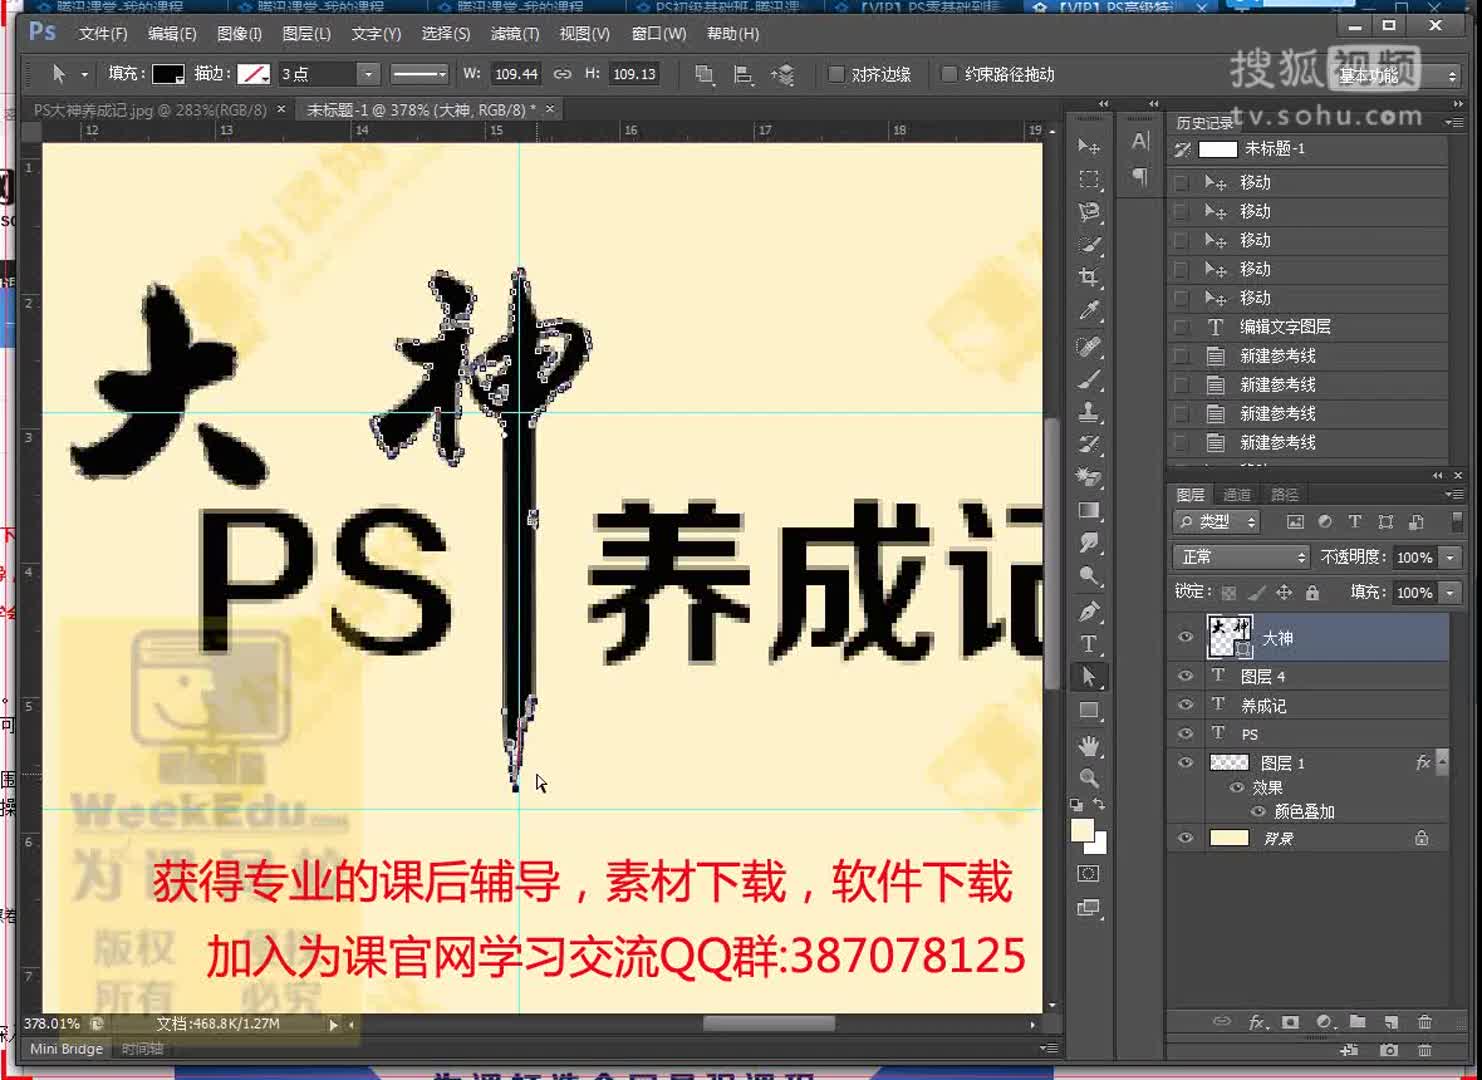Select the Hand tool
1482x1080 pixels.
[x=1089, y=746]
